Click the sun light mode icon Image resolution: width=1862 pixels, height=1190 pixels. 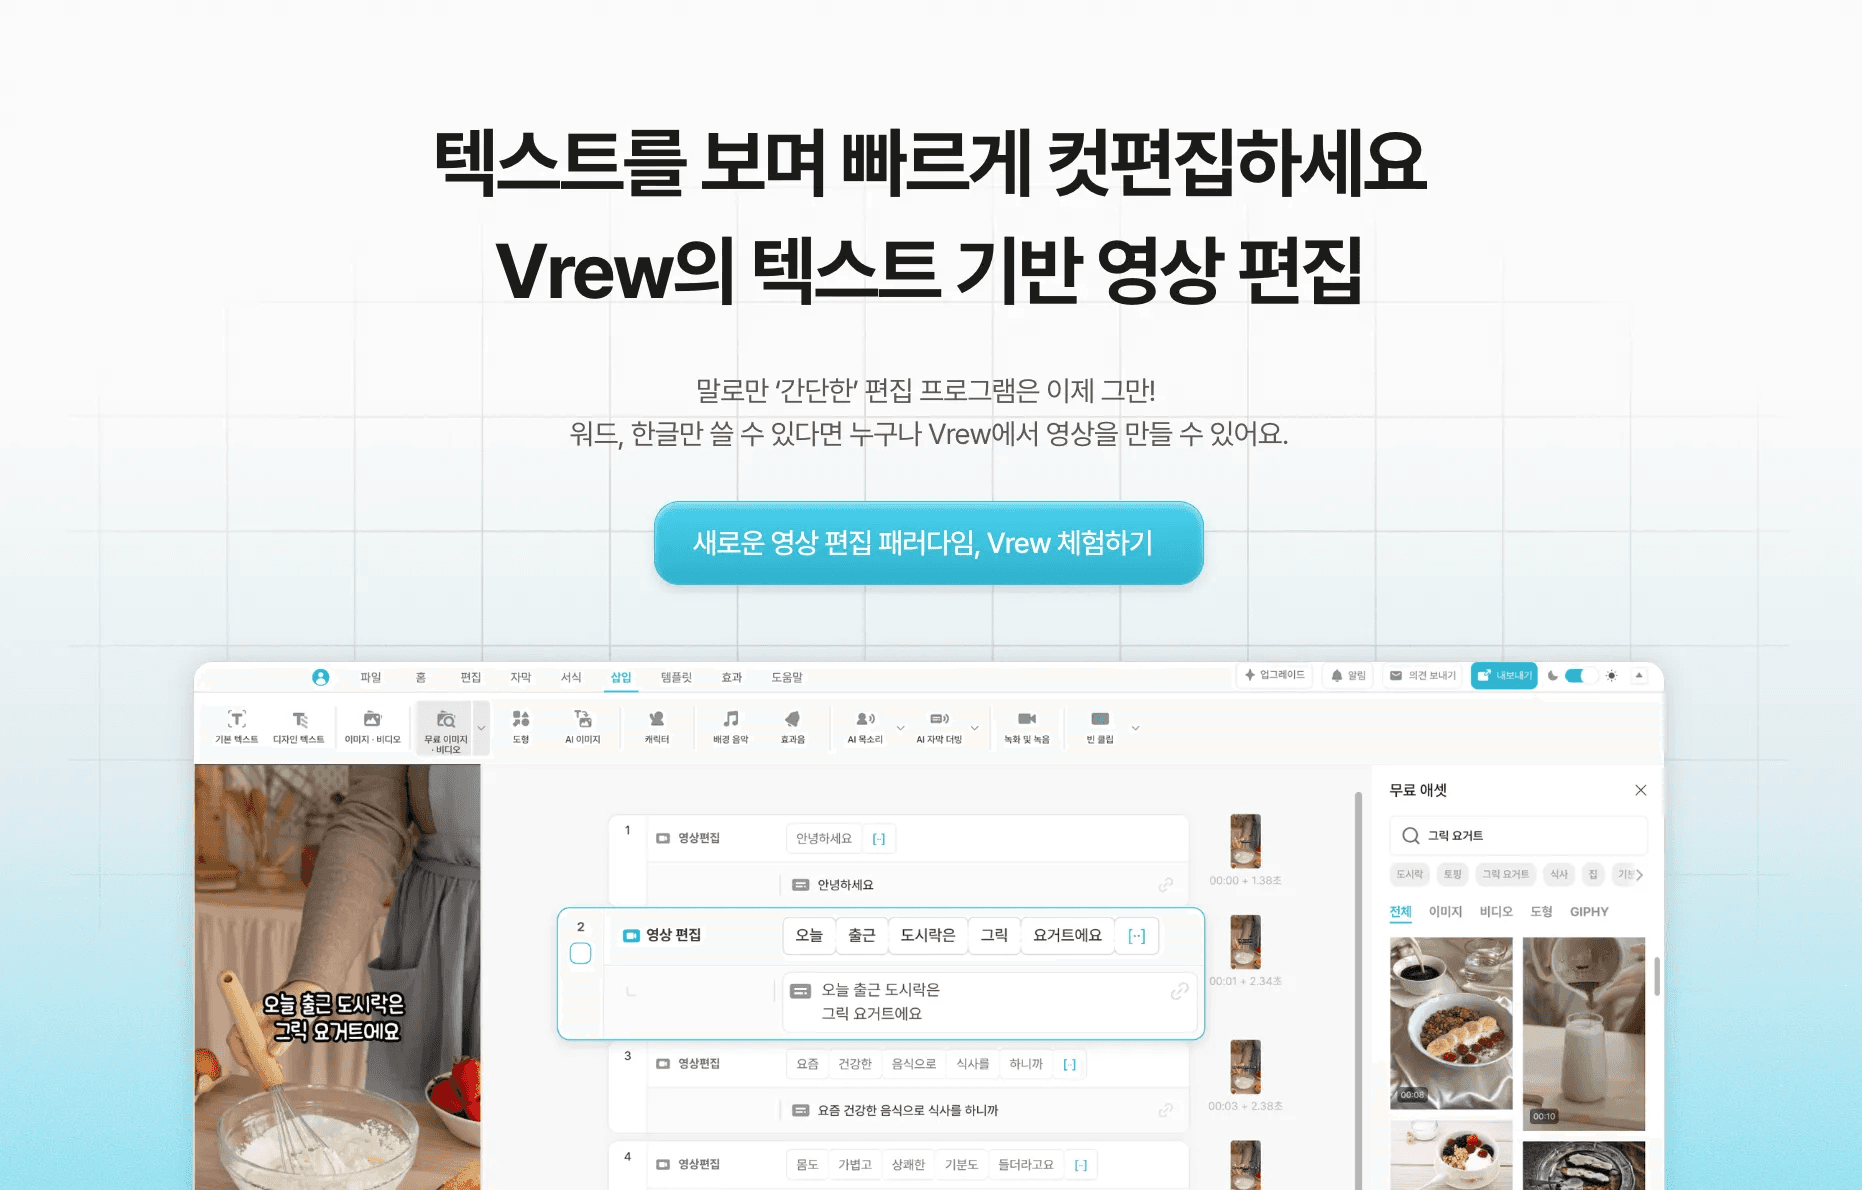point(1611,676)
